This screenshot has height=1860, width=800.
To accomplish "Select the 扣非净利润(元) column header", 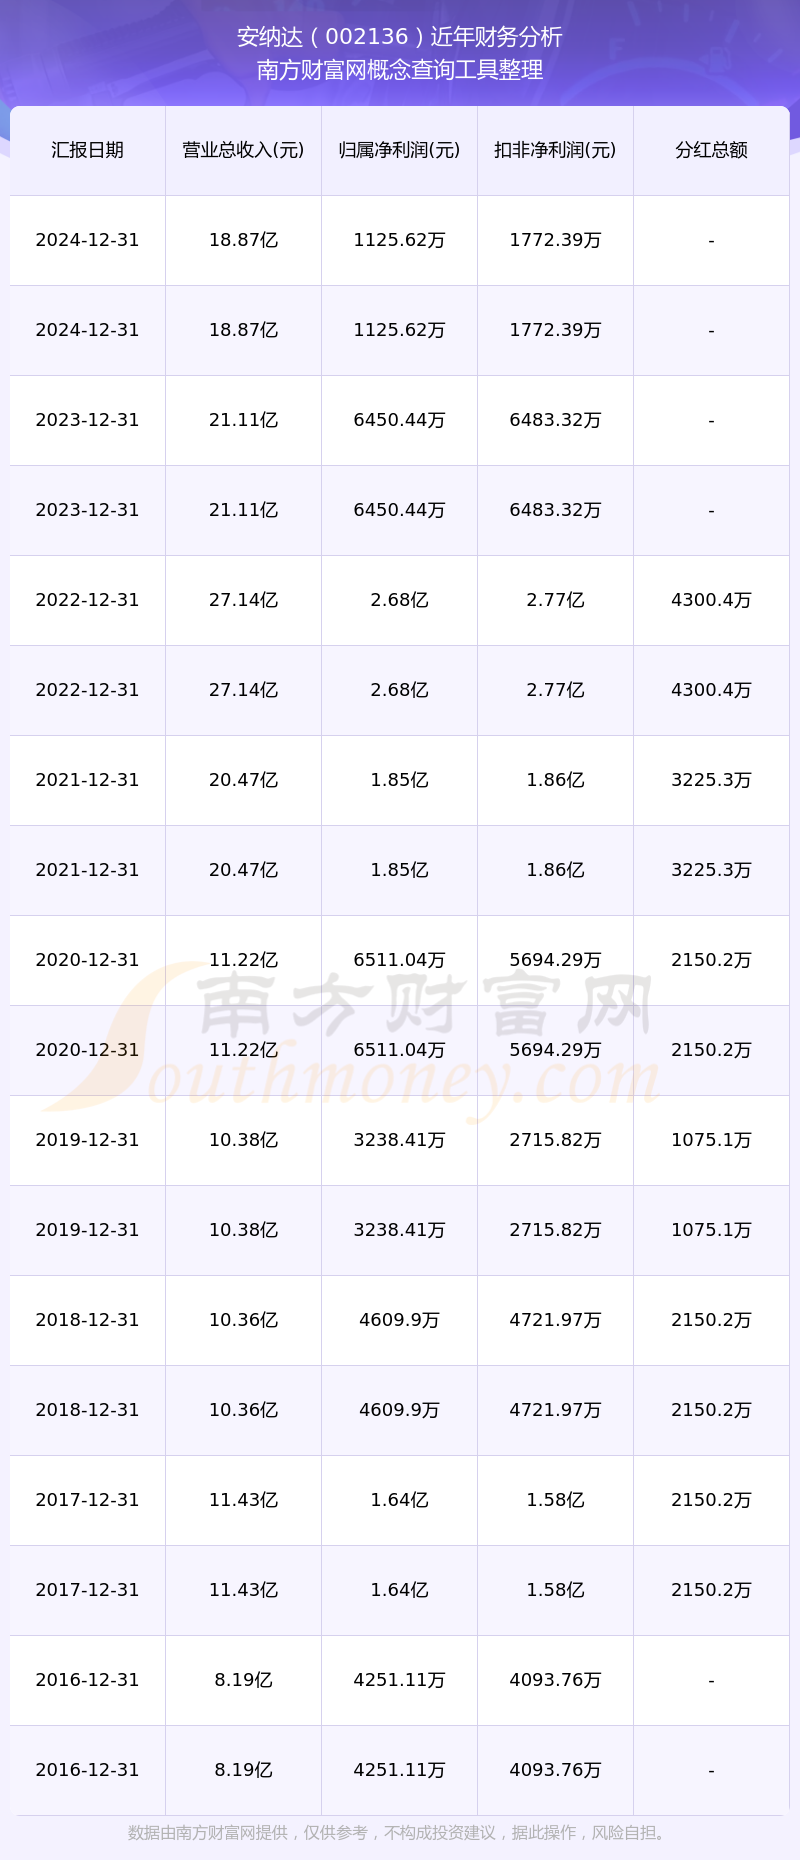I will tap(555, 150).
